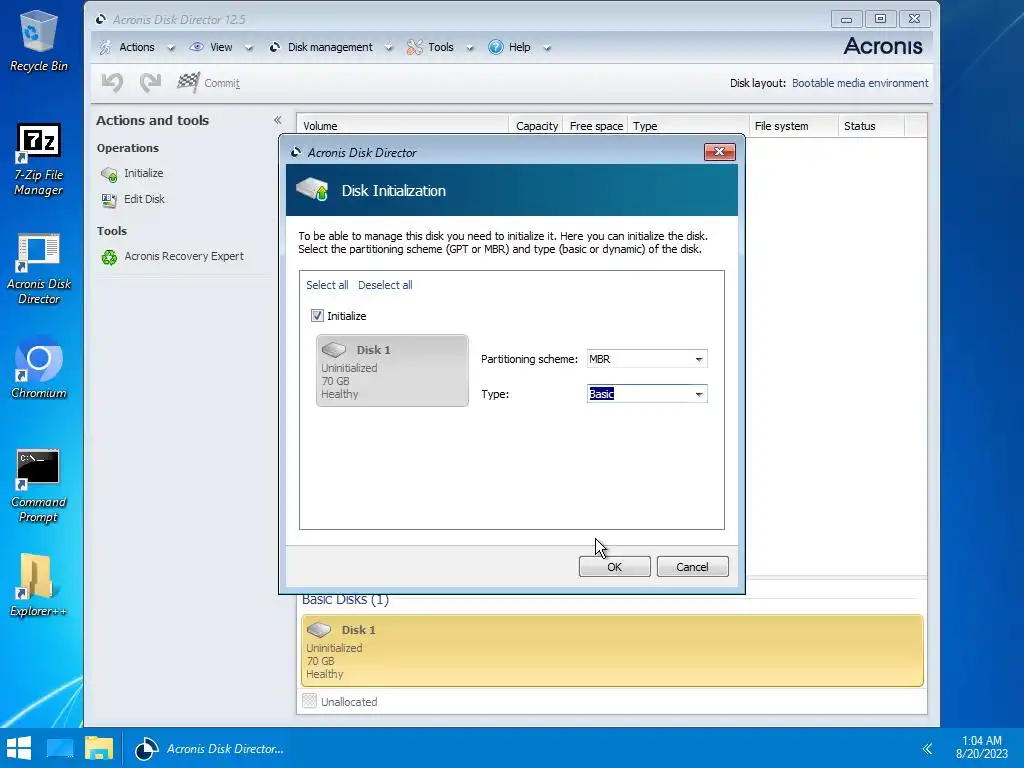Click Select all link in dialog

point(327,285)
